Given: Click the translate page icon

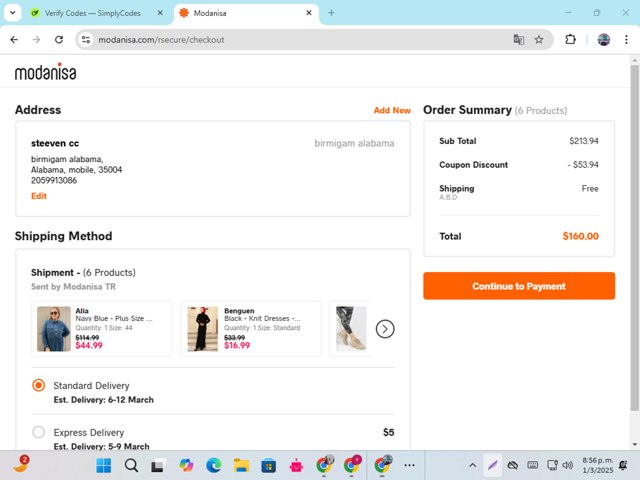Looking at the screenshot, I should click(519, 40).
